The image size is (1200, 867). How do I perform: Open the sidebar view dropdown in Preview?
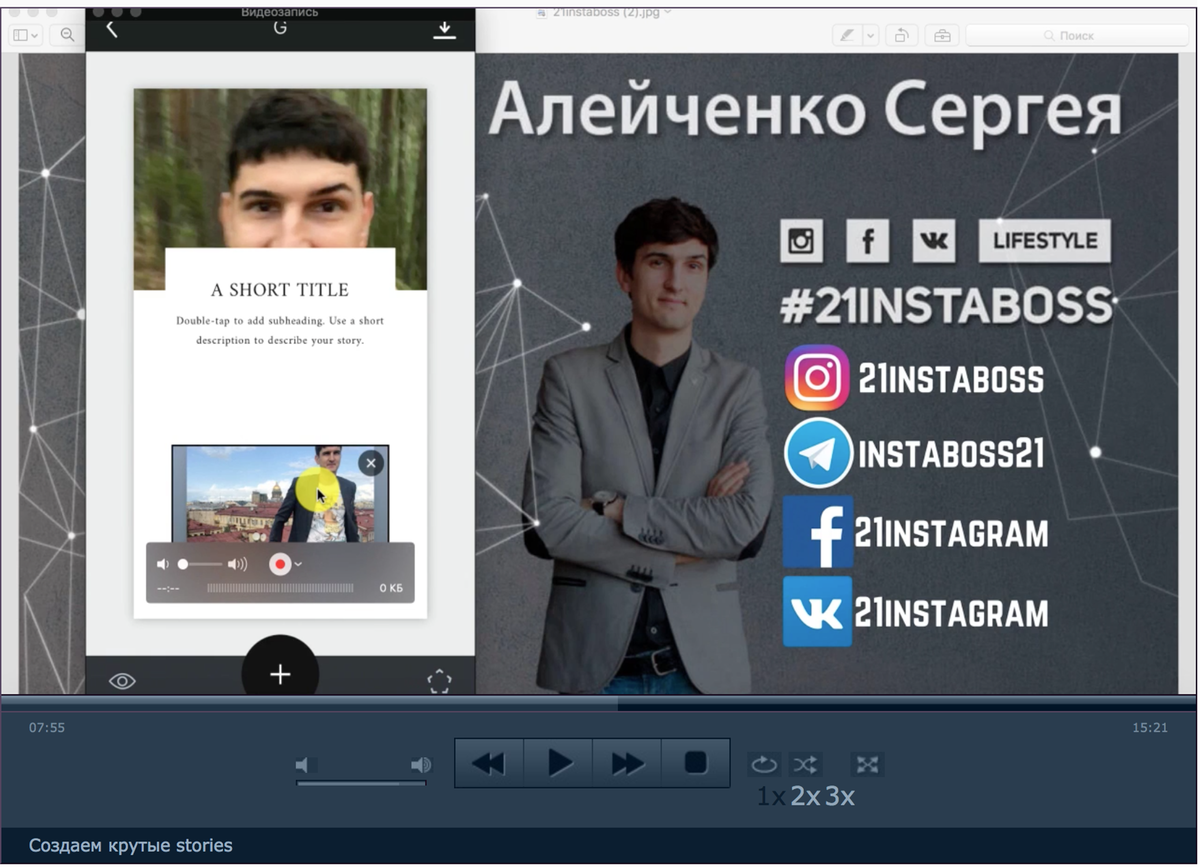click(x=26, y=35)
